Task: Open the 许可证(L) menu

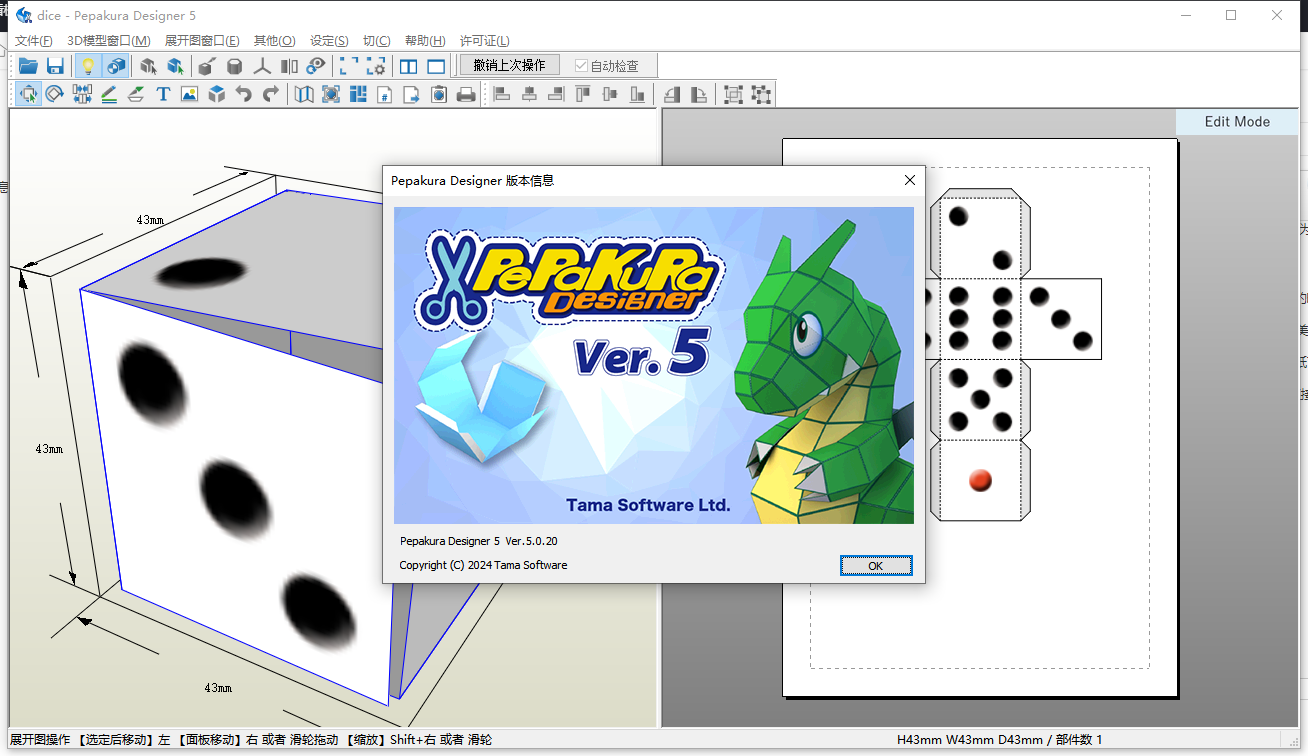Action: click(484, 41)
